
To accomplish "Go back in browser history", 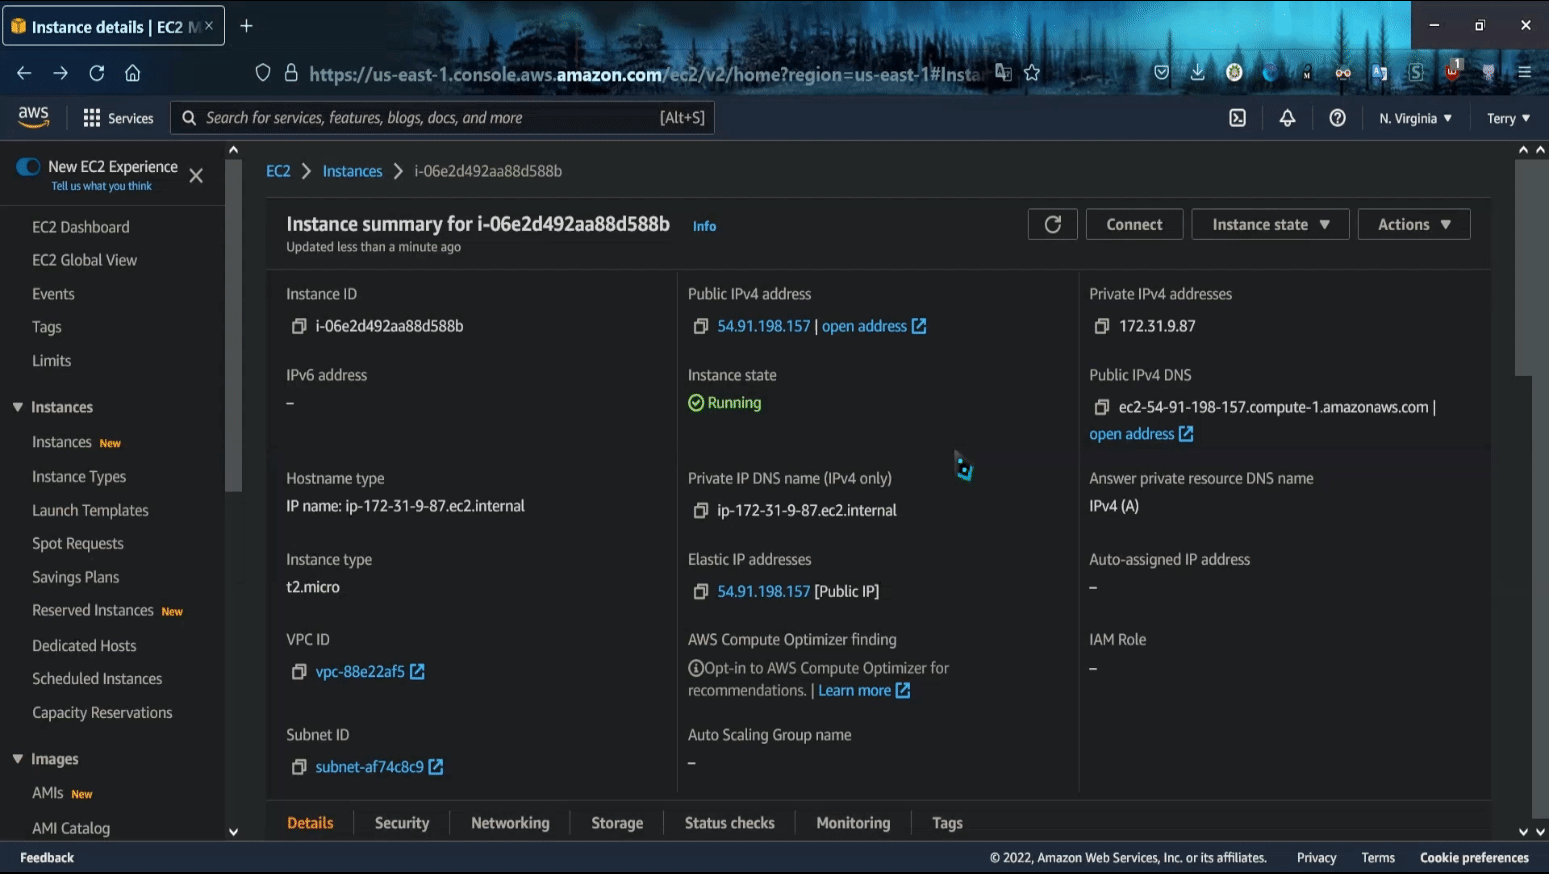I will coord(24,73).
